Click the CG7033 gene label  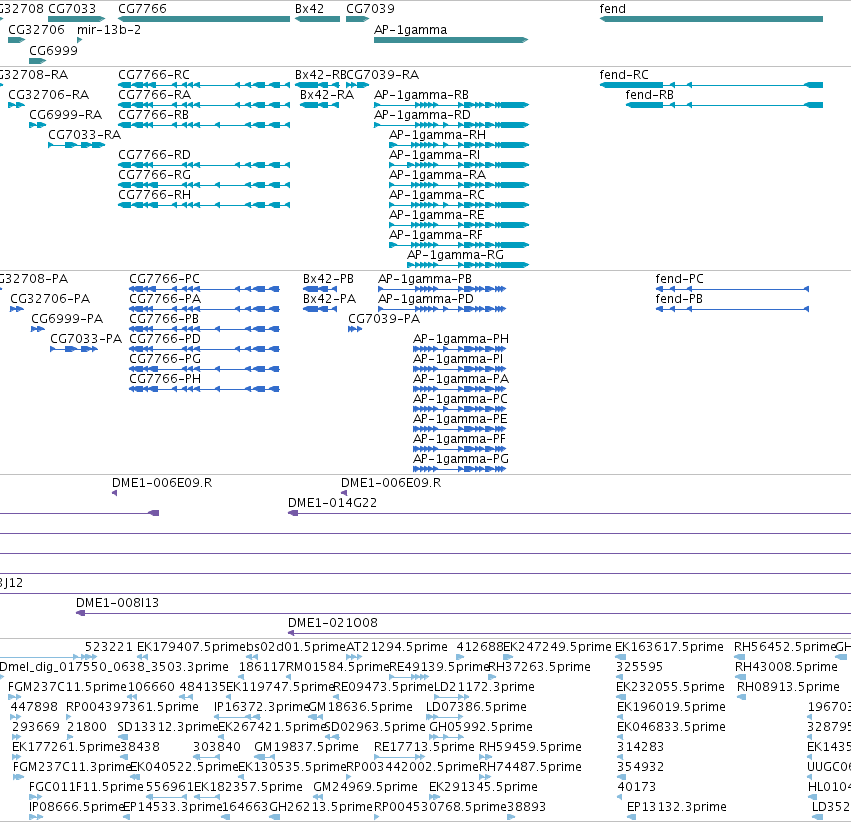72,9
